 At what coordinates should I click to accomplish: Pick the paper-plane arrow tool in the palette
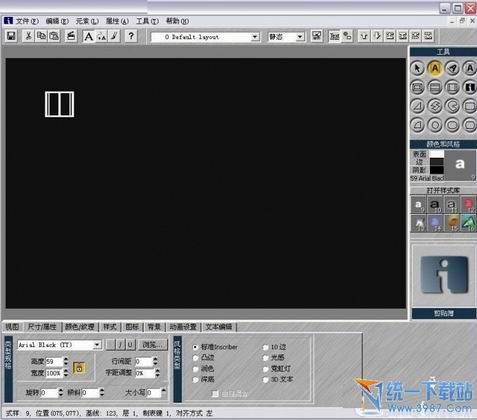(452, 68)
